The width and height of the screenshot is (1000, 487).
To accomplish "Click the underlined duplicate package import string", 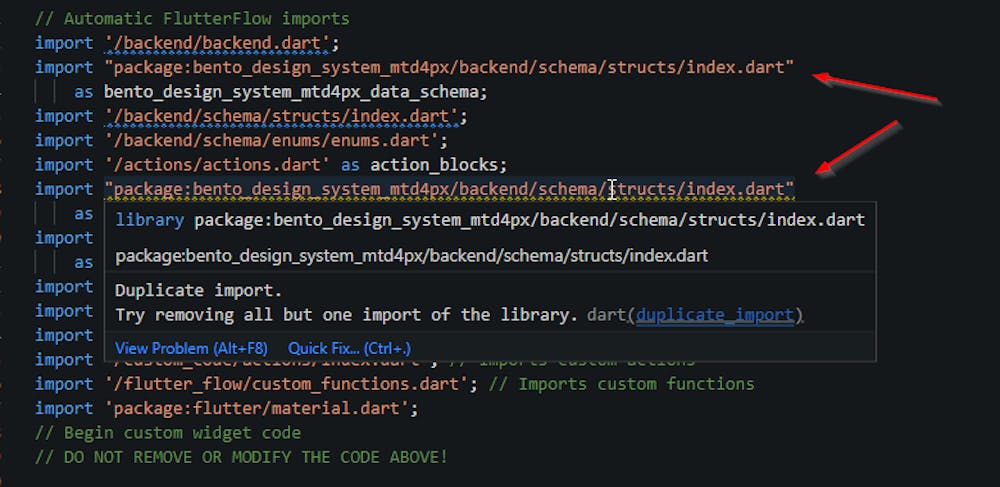I will tap(448, 189).
